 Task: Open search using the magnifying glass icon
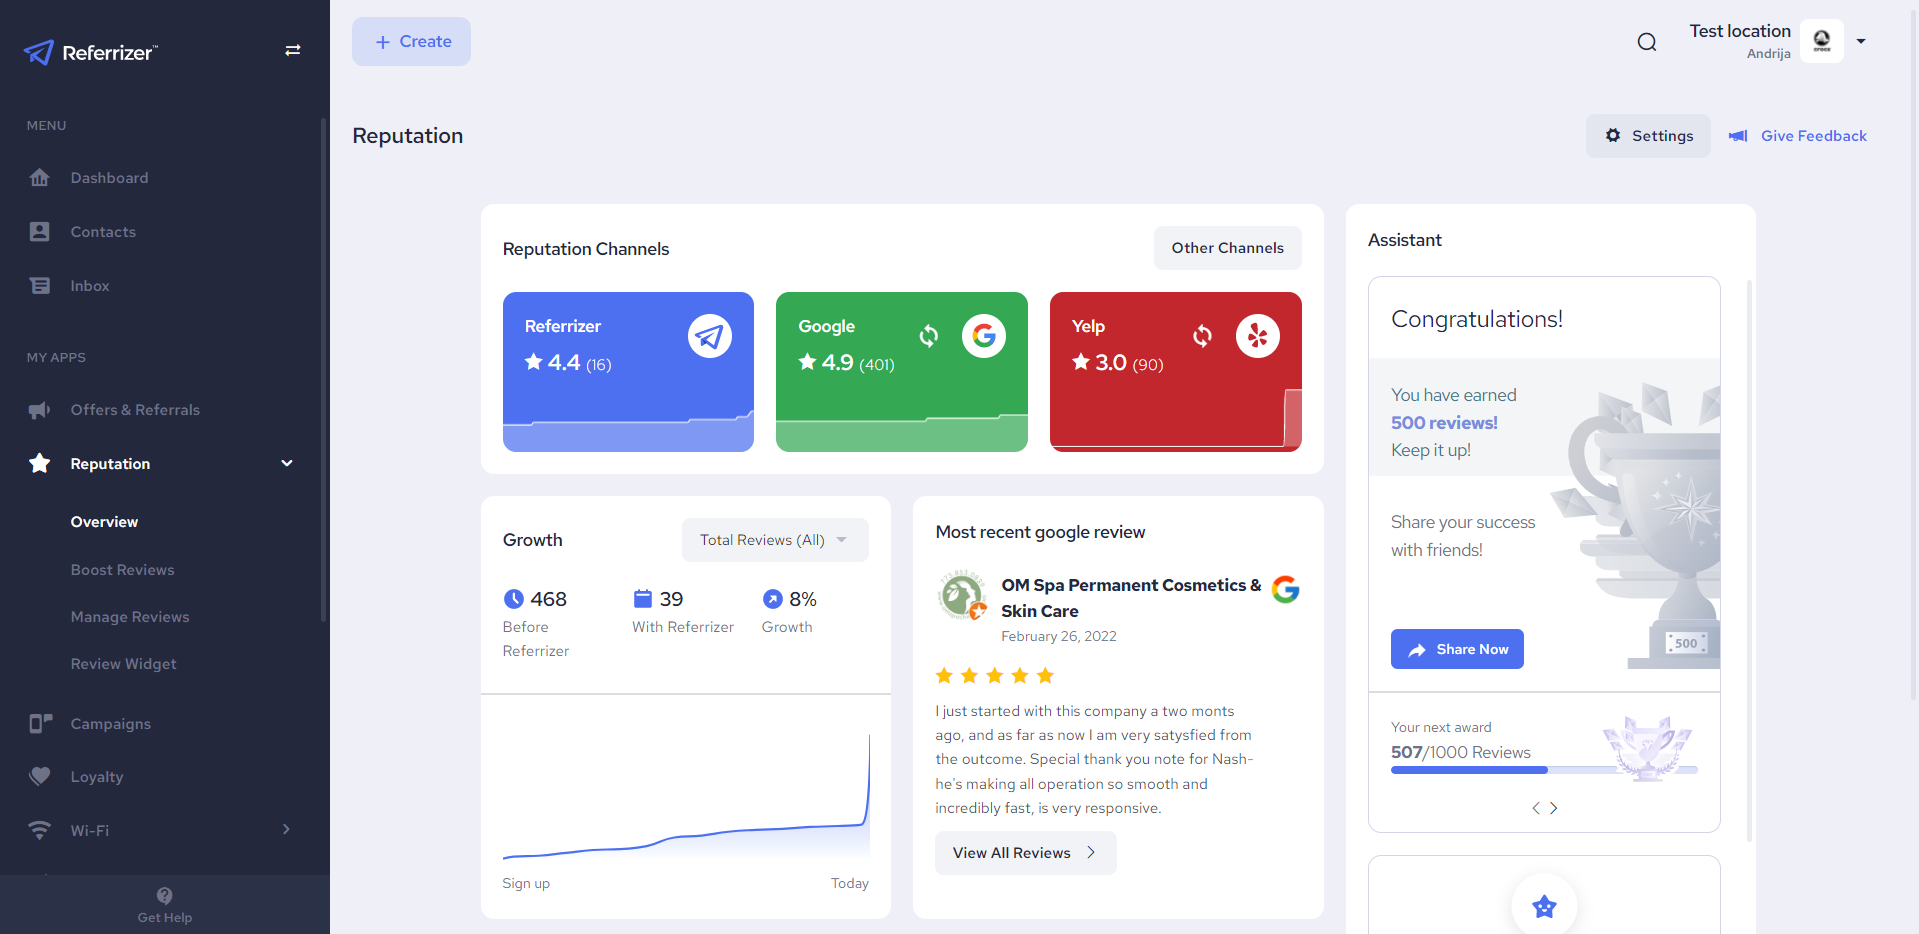click(1646, 42)
